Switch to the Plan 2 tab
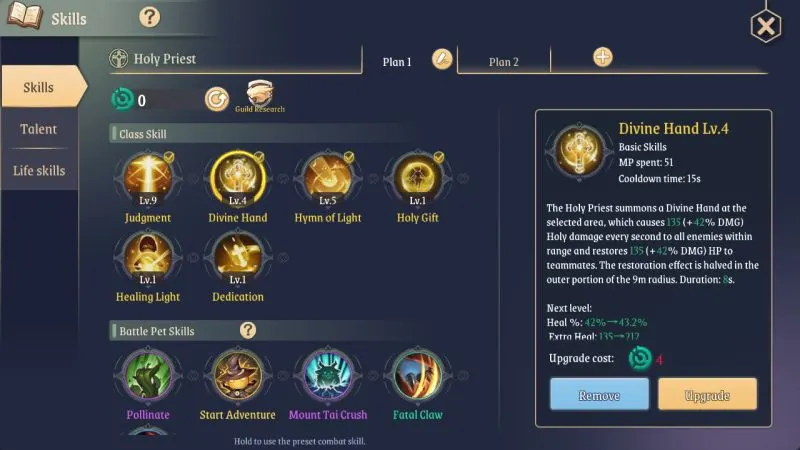800x450 pixels. [504, 62]
